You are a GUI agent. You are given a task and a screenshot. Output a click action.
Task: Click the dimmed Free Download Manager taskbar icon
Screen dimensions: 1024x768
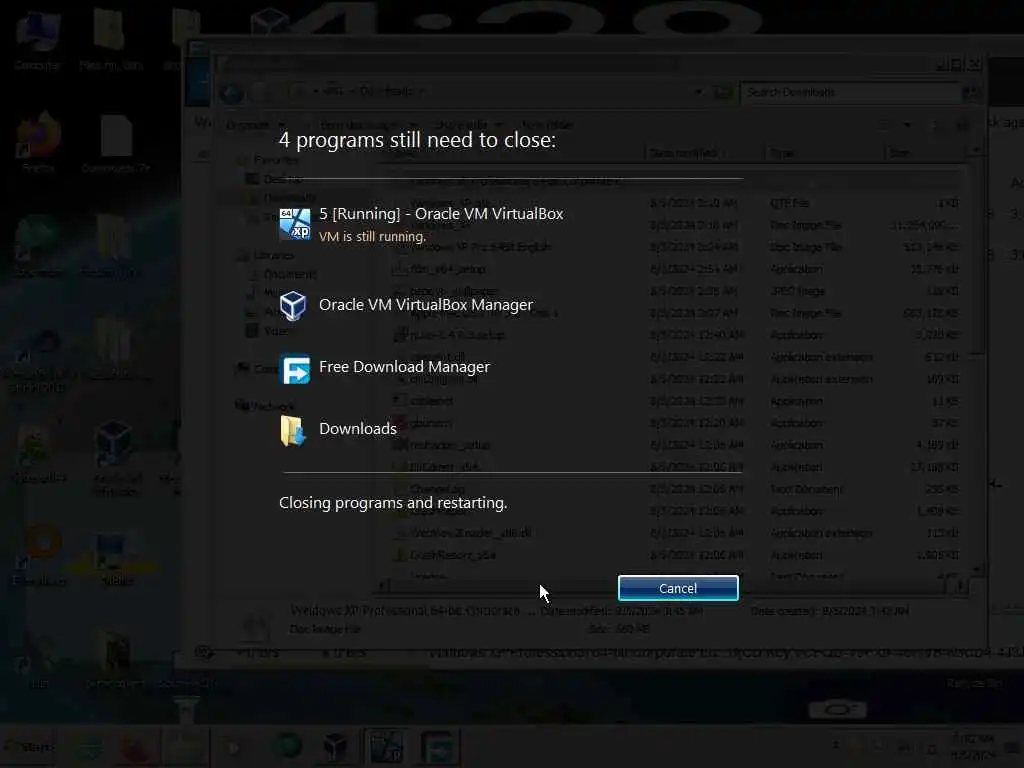coord(438,746)
